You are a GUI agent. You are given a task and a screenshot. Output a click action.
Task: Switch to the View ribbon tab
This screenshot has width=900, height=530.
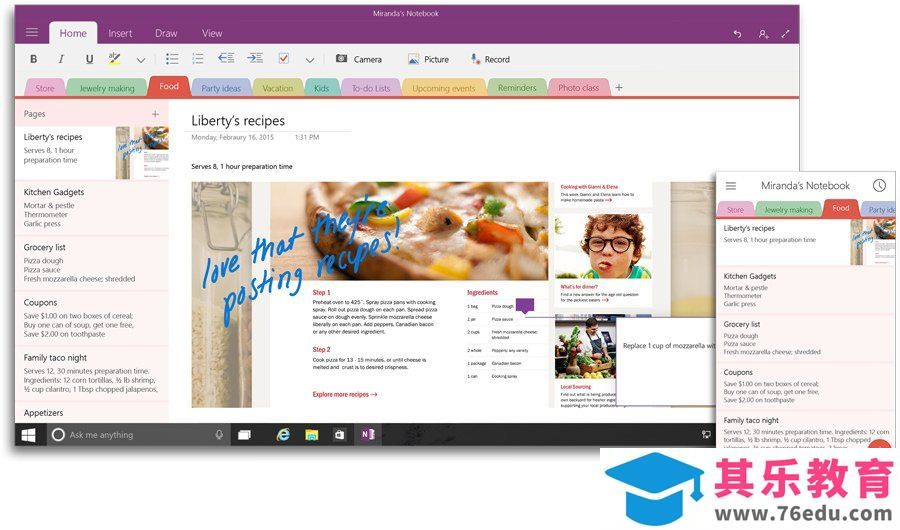(x=212, y=33)
